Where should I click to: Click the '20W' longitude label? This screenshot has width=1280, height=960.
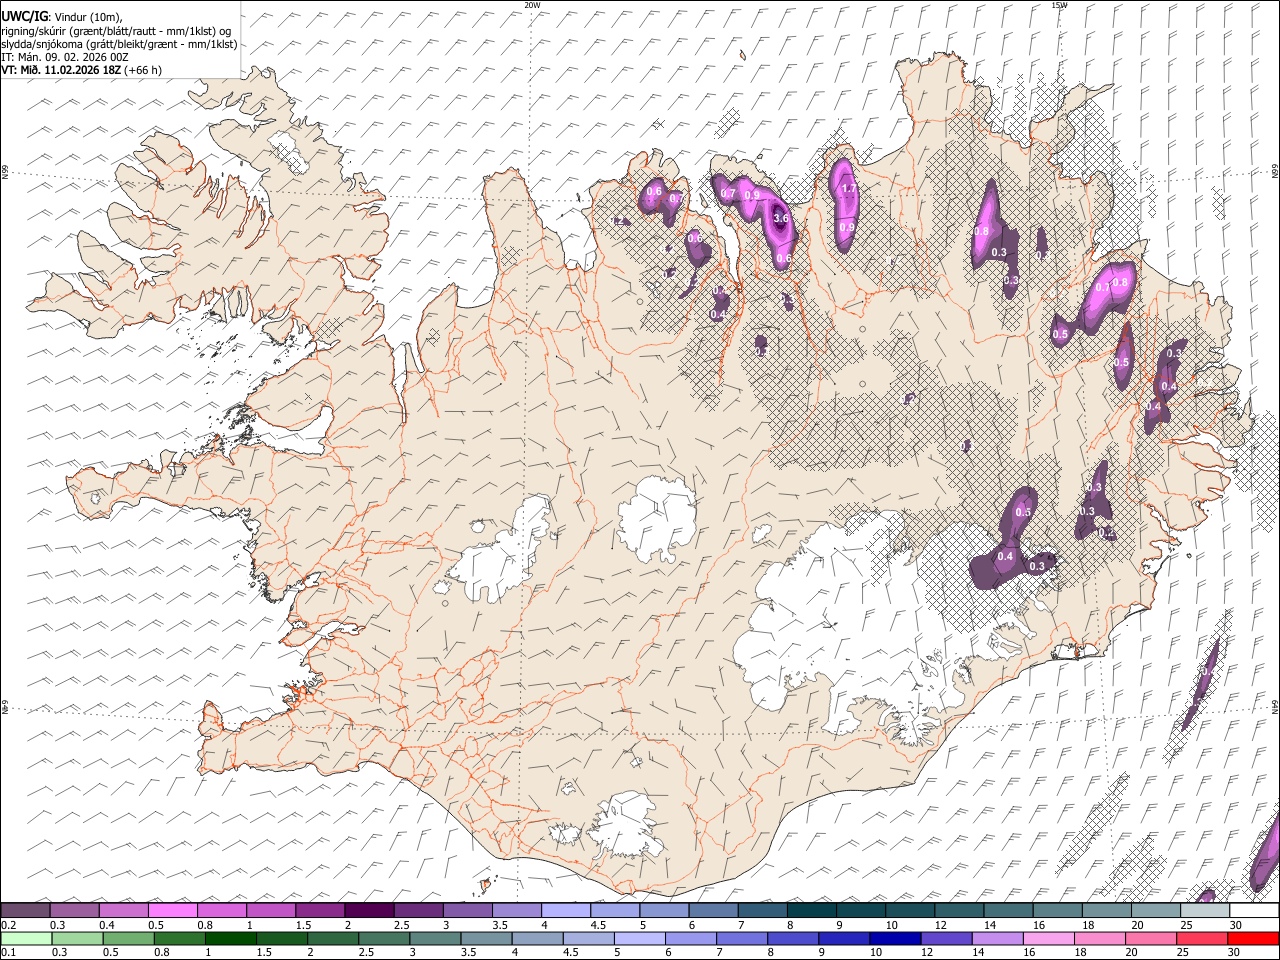[533, 5]
